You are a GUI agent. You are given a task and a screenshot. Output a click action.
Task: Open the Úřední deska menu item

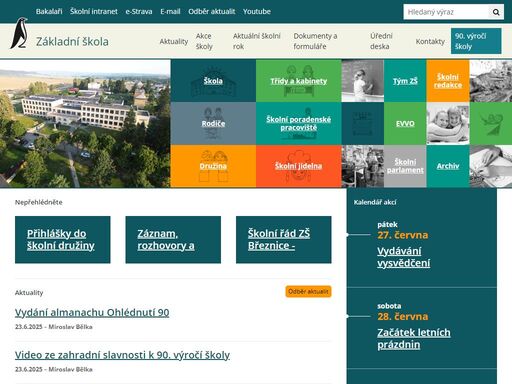click(381, 41)
